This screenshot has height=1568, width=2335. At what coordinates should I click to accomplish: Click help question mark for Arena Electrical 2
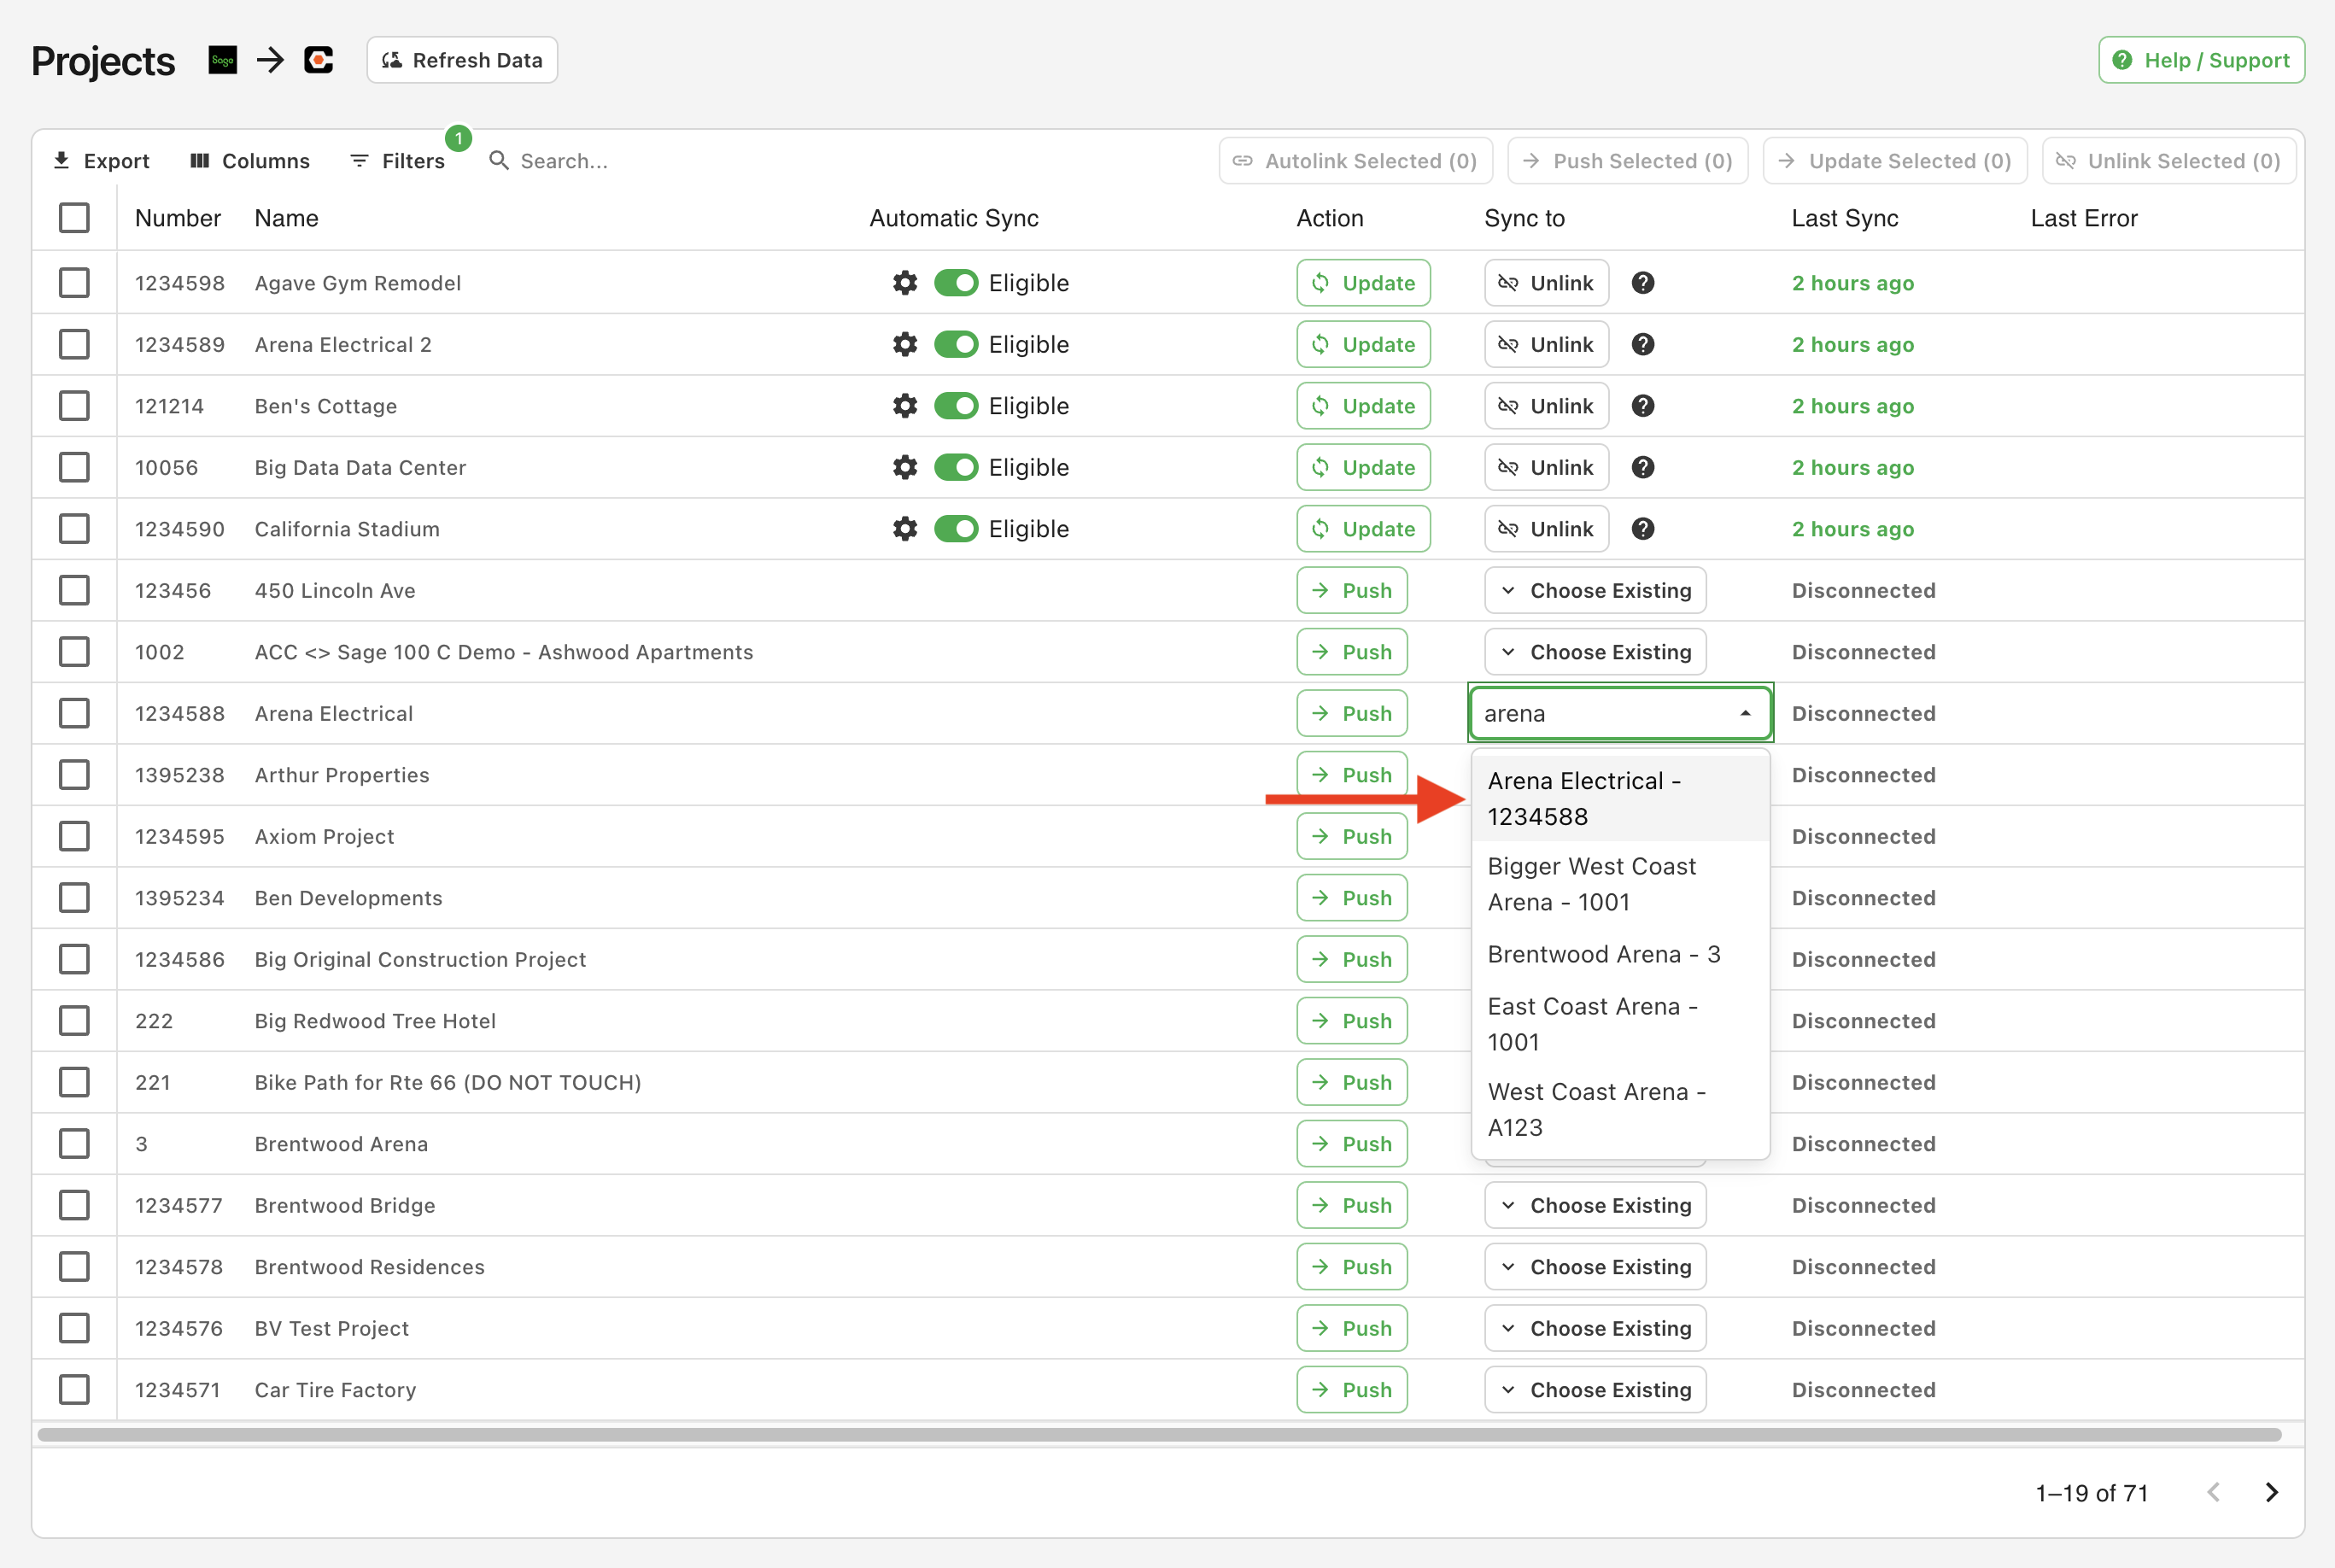(1643, 345)
